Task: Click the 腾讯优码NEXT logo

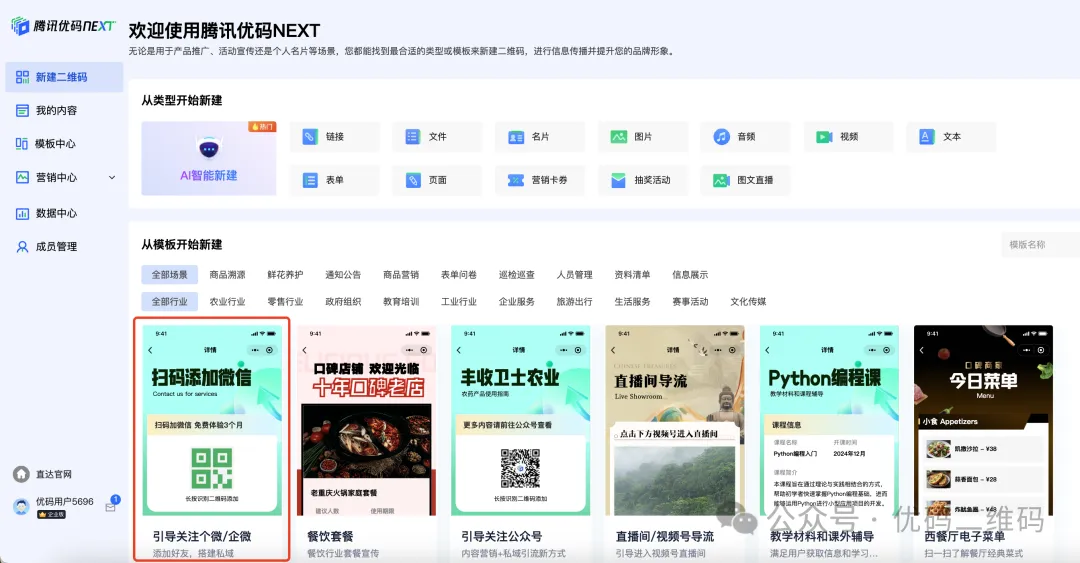Action: [x=63, y=26]
